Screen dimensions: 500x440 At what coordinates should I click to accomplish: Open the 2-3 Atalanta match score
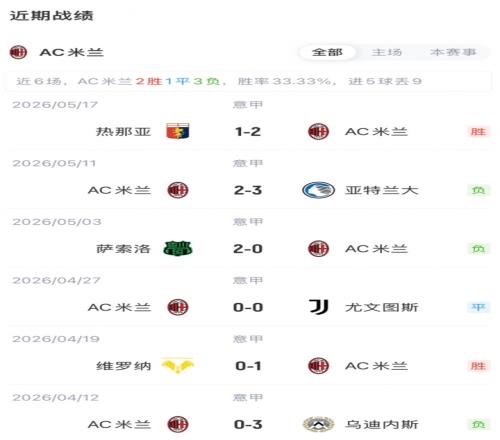coord(248,190)
